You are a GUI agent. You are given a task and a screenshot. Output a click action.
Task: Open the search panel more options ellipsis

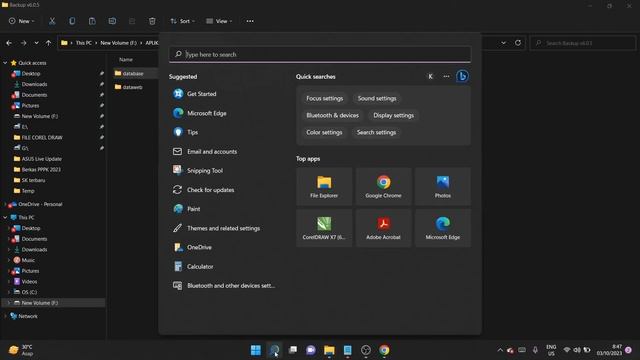(446, 76)
